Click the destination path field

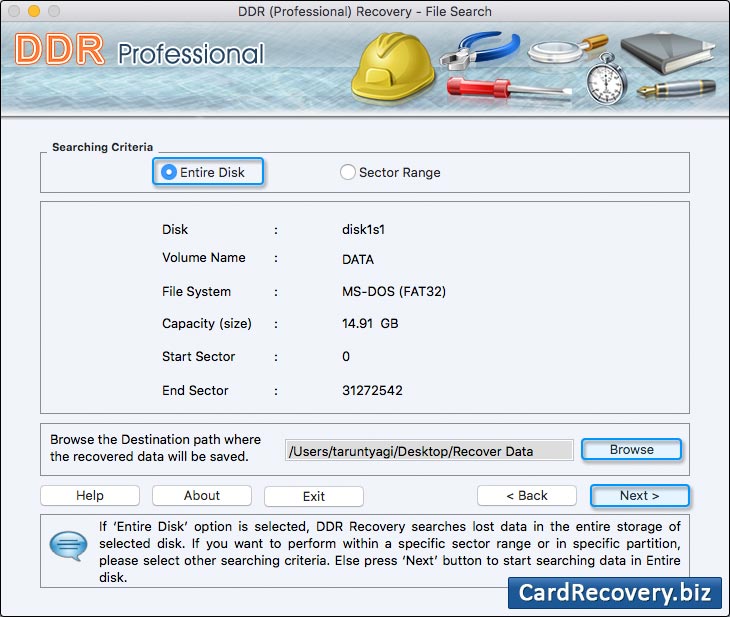[x=429, y=451]
